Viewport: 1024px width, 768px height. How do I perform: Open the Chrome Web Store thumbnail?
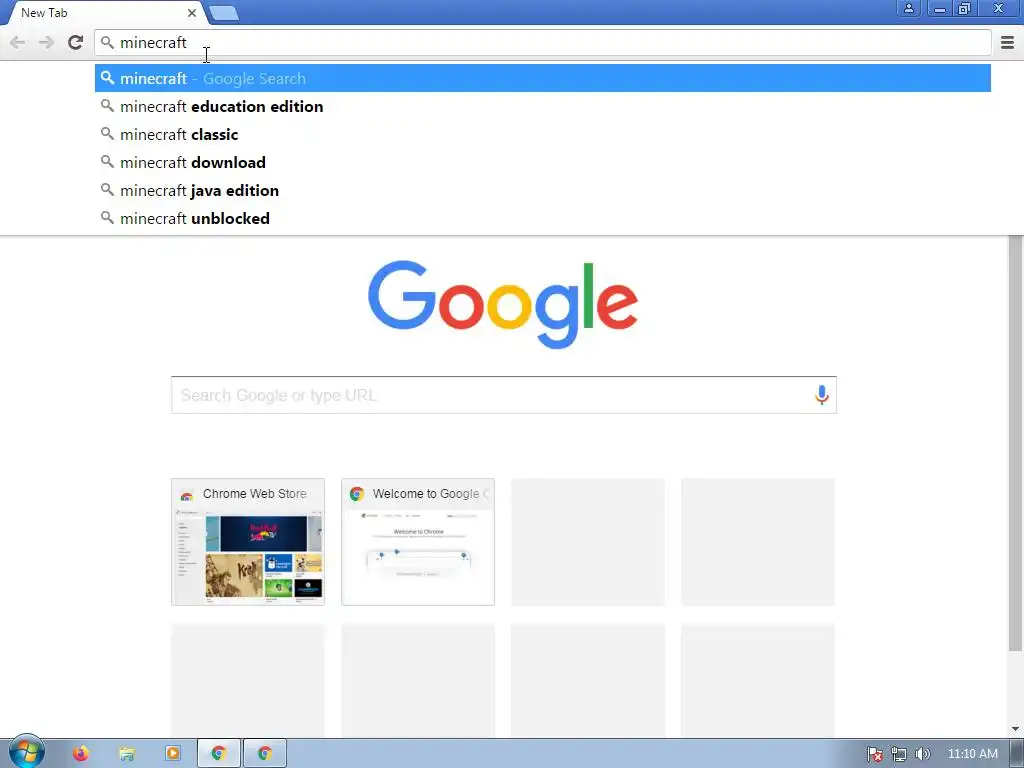[248, 542]
